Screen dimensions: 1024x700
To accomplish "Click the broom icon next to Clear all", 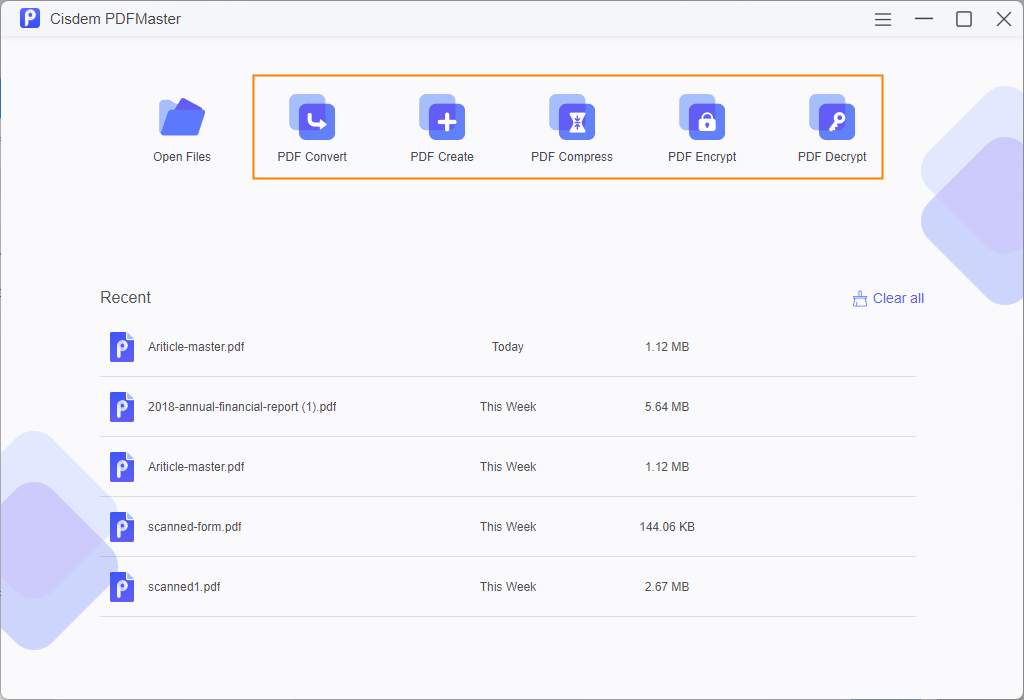I will (x=859, y=298).
